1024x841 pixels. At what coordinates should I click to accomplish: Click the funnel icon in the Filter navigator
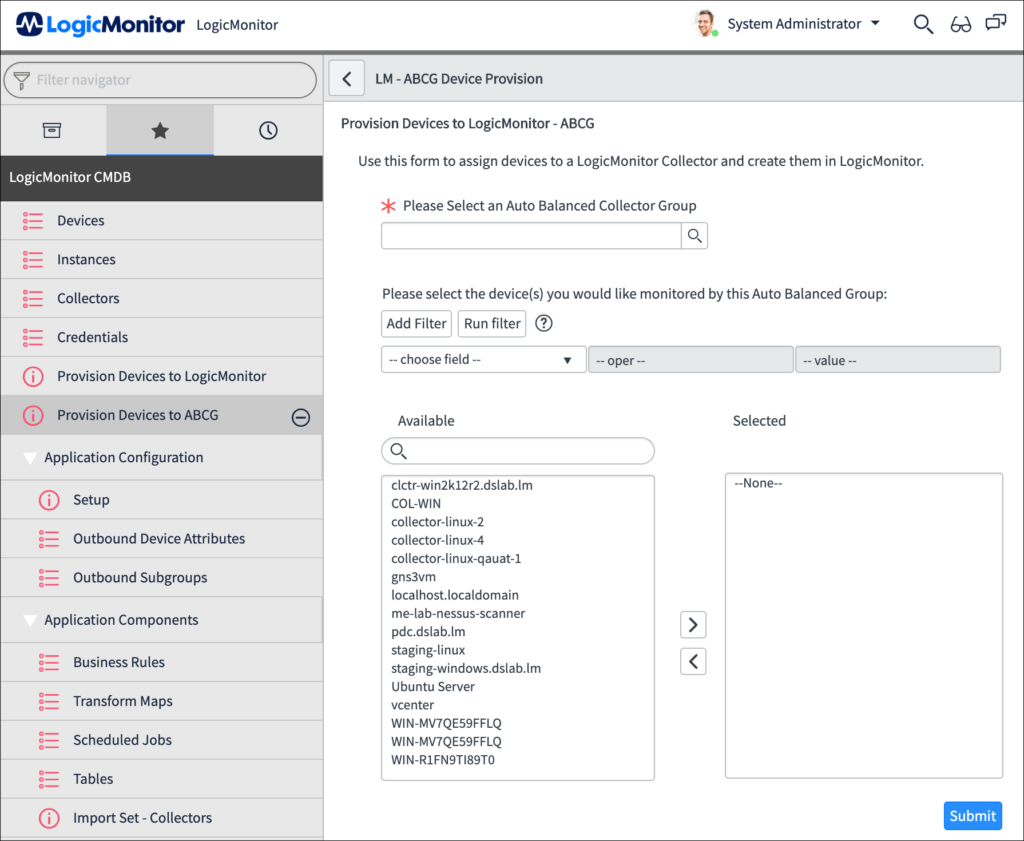tap(20, 78)
